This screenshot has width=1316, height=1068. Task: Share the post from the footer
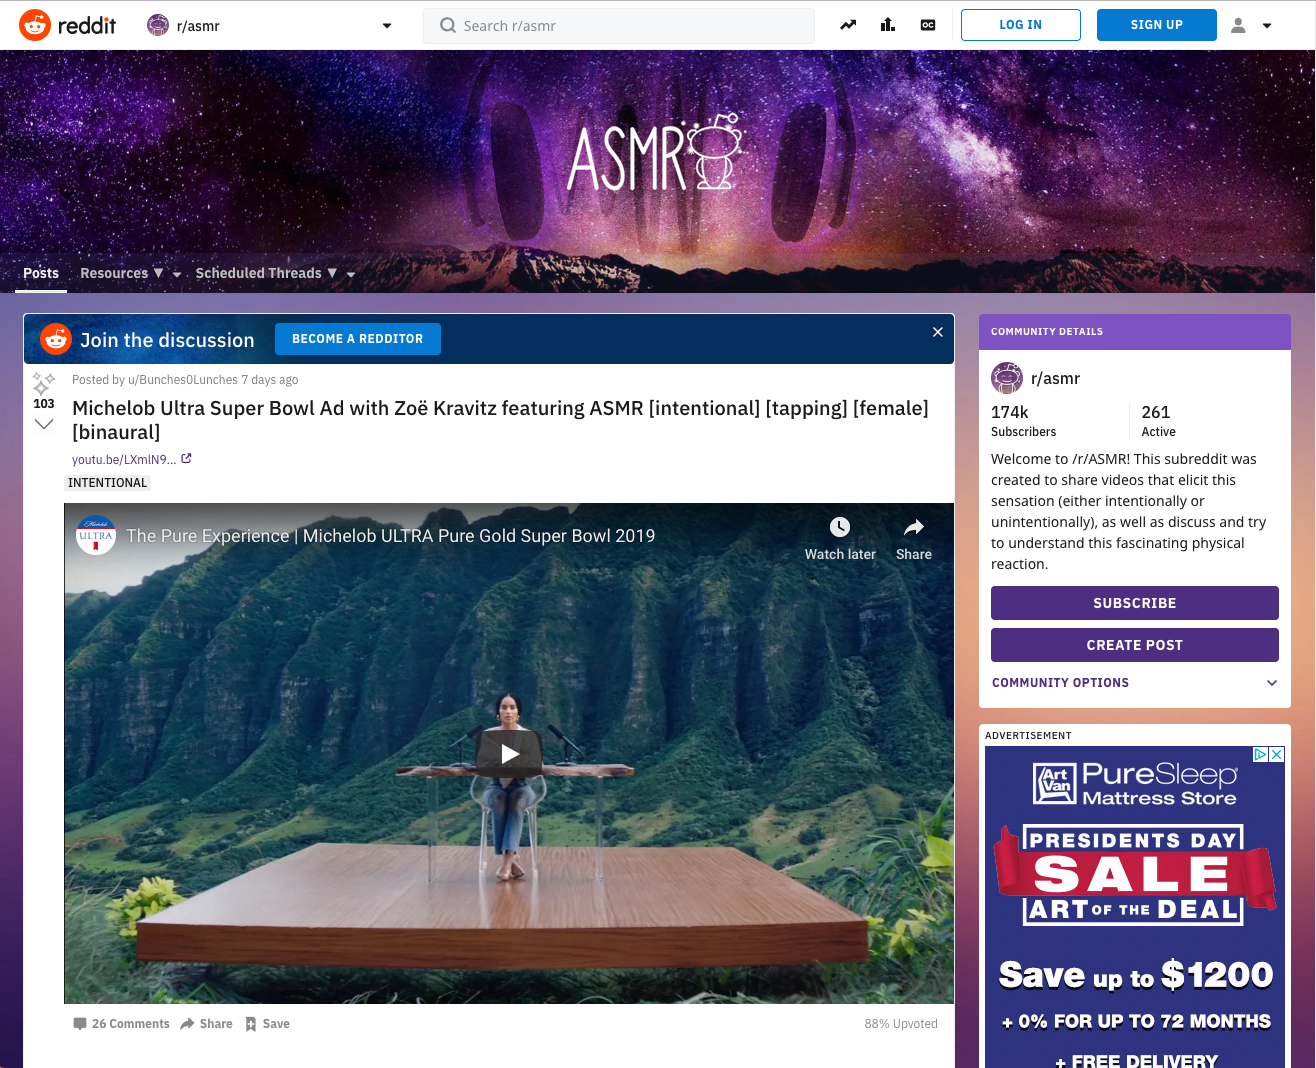click(x=206, y=1024)
